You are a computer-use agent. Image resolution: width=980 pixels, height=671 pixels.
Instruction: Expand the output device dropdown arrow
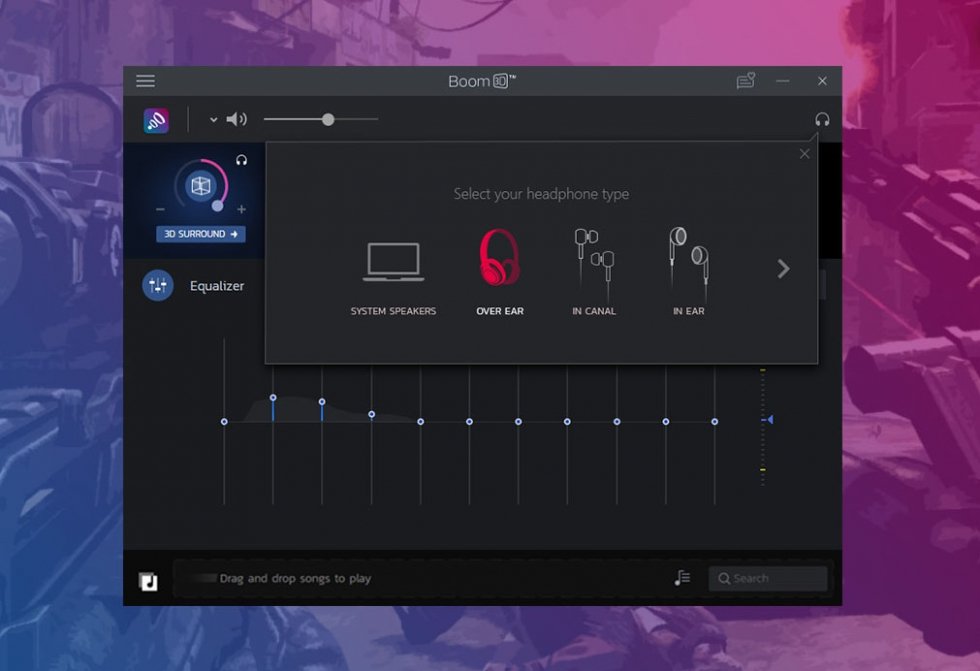pos(213,119)
